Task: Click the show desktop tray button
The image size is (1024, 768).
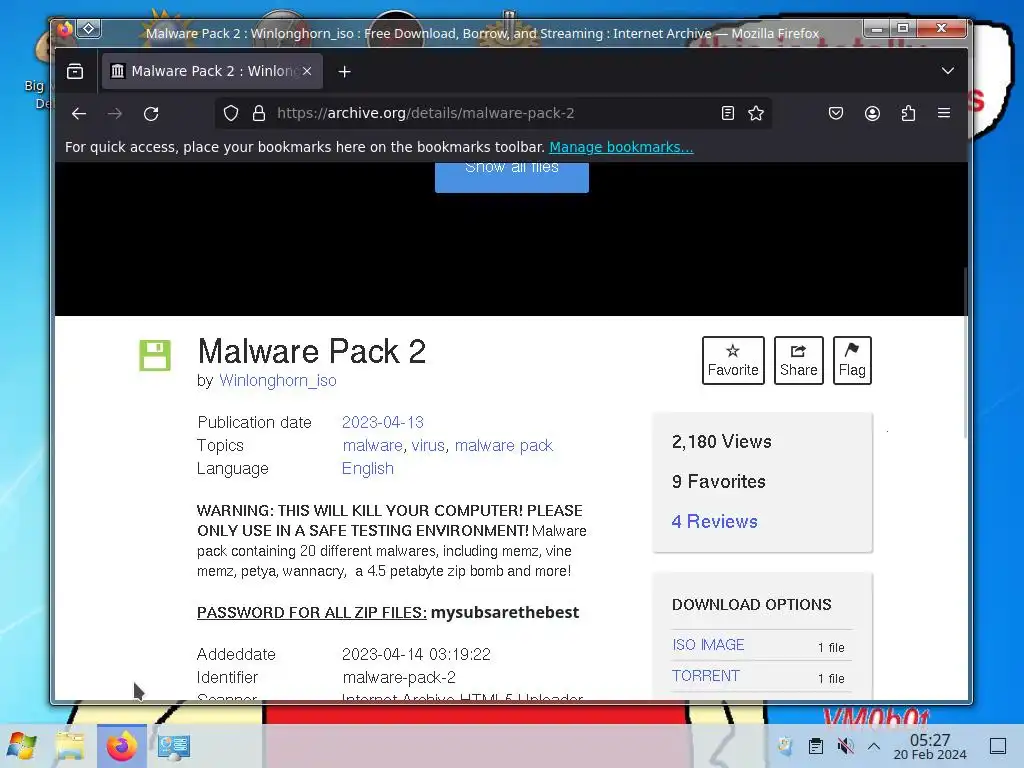Action: (x=998, y=746)
